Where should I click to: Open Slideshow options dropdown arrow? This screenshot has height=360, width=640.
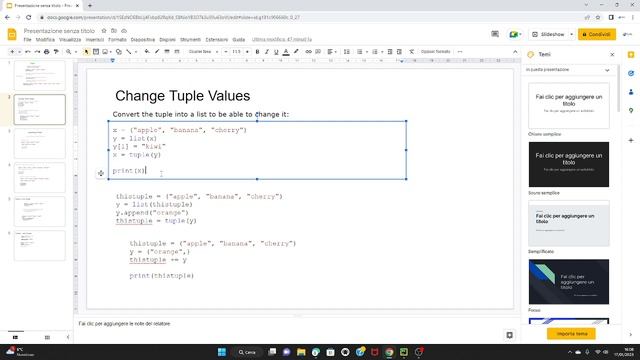(x=571, y=34)
